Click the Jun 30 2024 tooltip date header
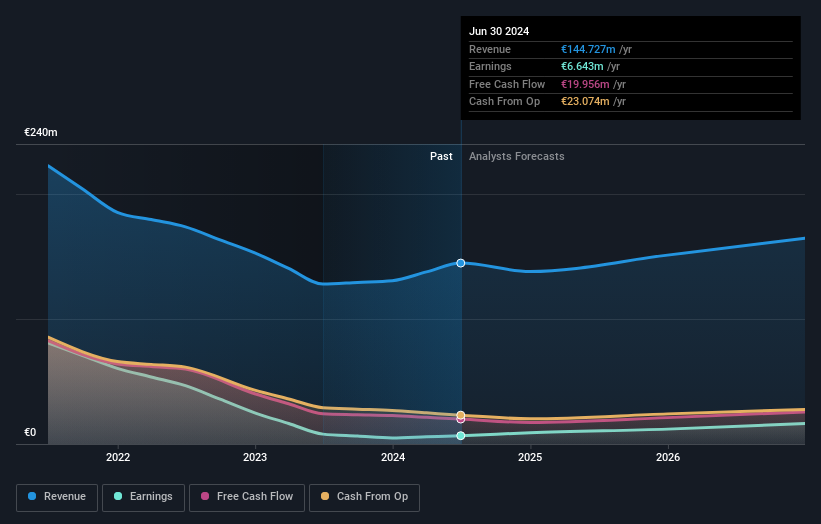 pyautogui.click(x=499, y=31)
